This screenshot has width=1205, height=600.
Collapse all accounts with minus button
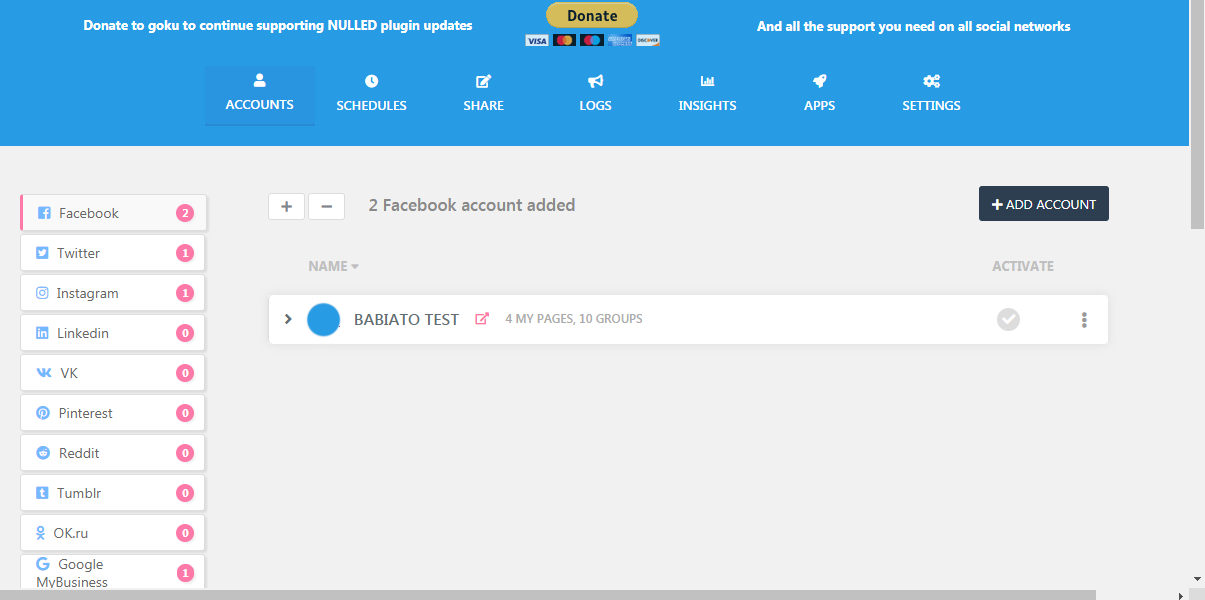tap(326, 206)
